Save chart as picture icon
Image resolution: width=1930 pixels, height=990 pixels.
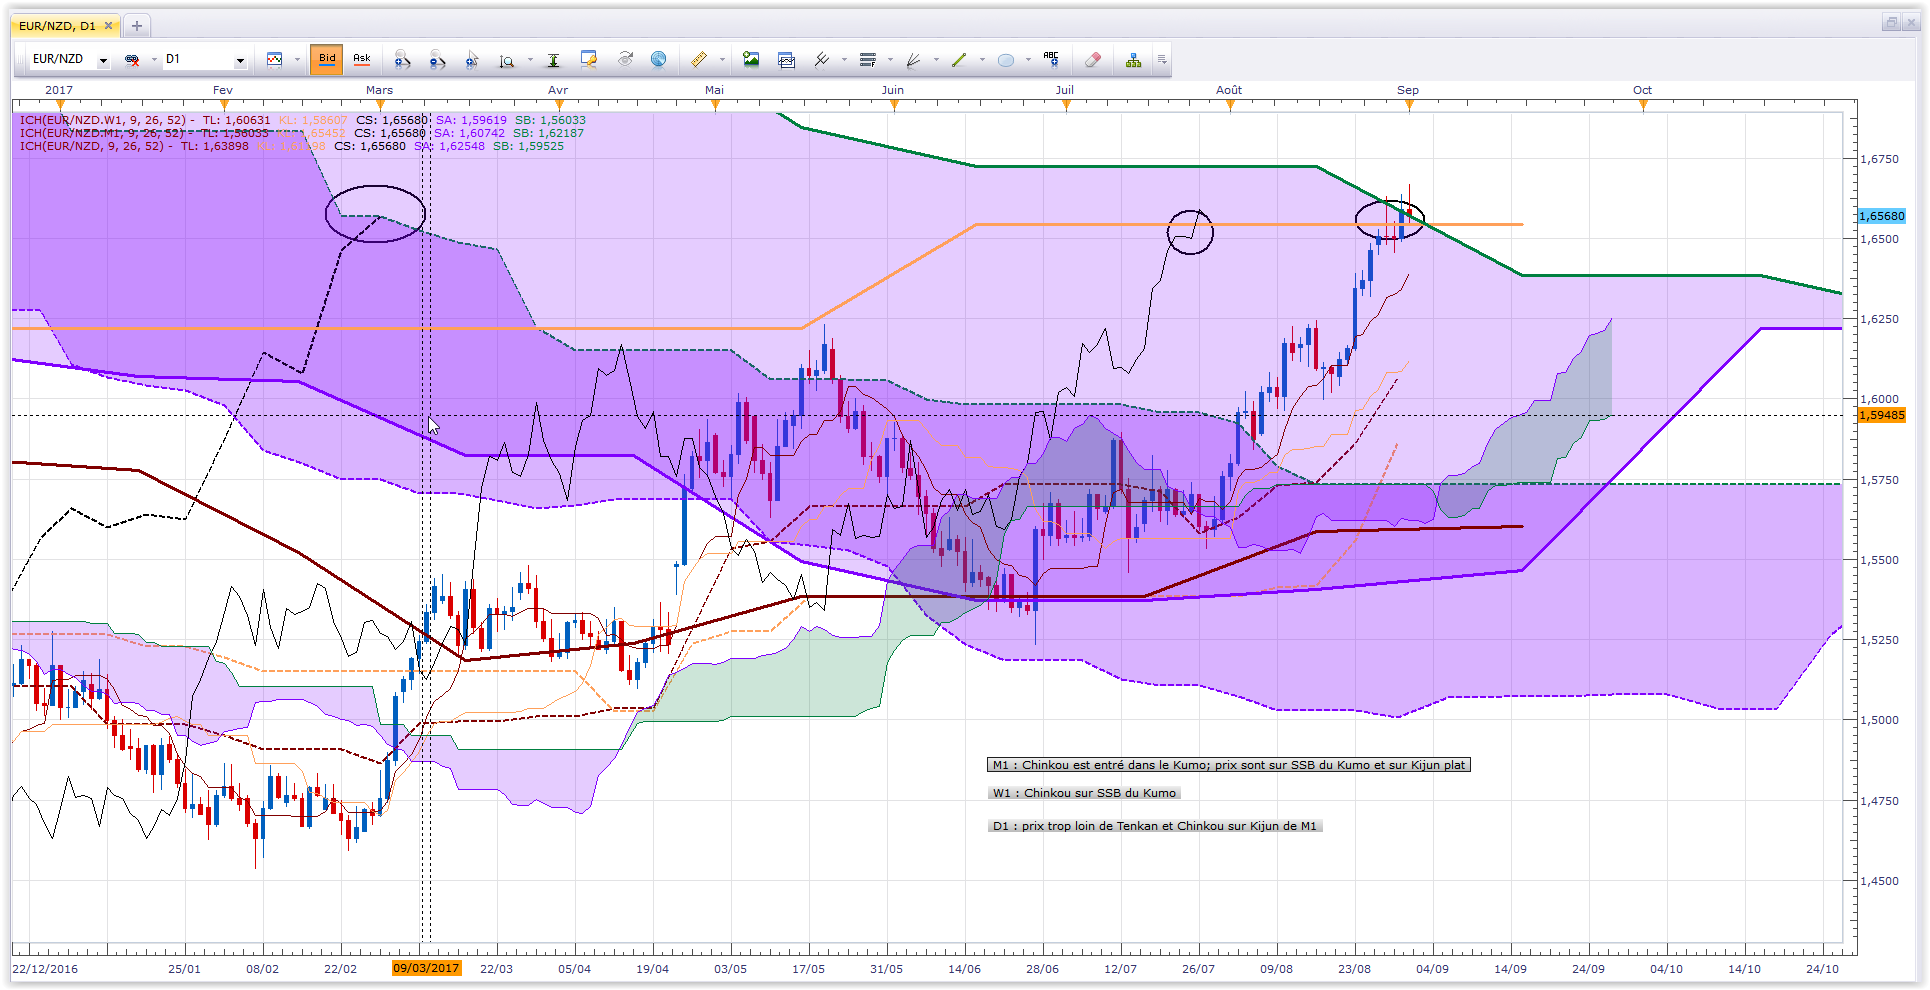click(x=751, y=60)
